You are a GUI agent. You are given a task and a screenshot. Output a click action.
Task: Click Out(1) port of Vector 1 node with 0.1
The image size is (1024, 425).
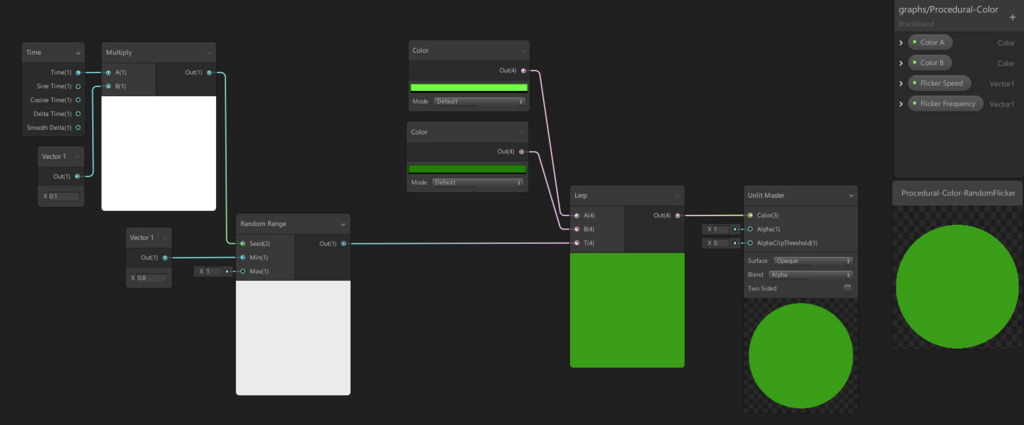tap(78, 176)
